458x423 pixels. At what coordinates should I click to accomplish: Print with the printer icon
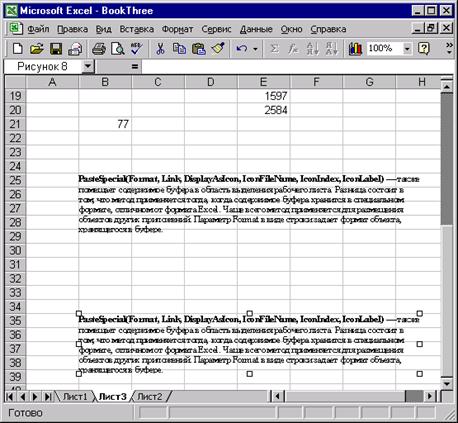point(99,49)
